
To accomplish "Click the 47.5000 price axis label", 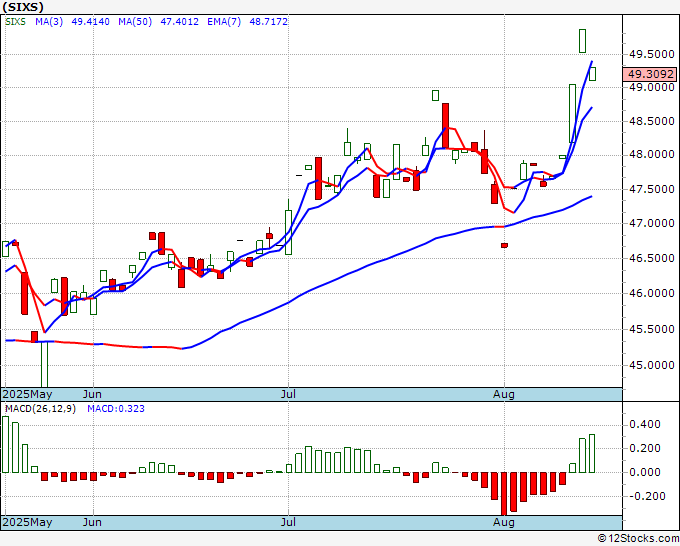I will tap(652, 190).
